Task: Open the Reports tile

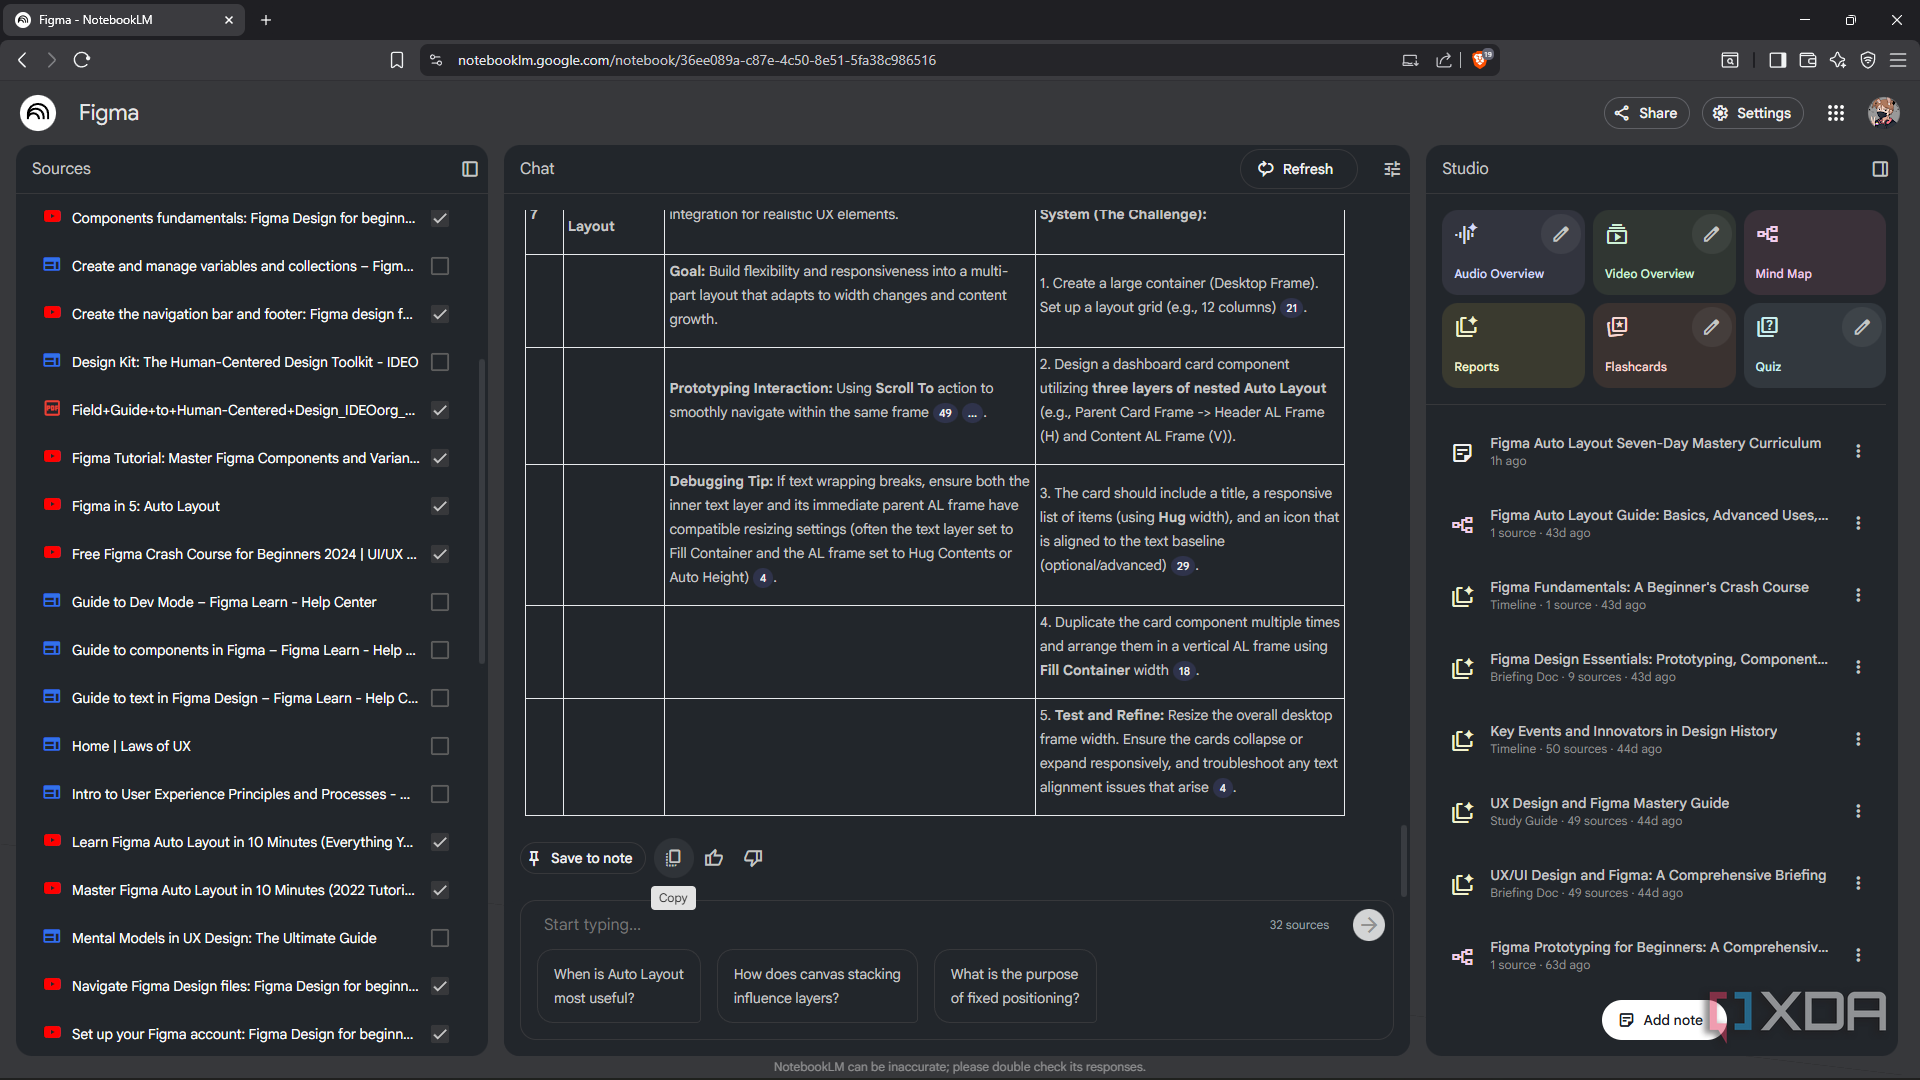Action: 1513,345
